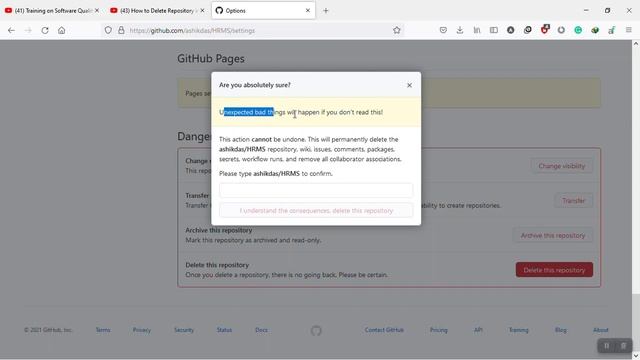Open the Security footer link

(x=184, y=330)
